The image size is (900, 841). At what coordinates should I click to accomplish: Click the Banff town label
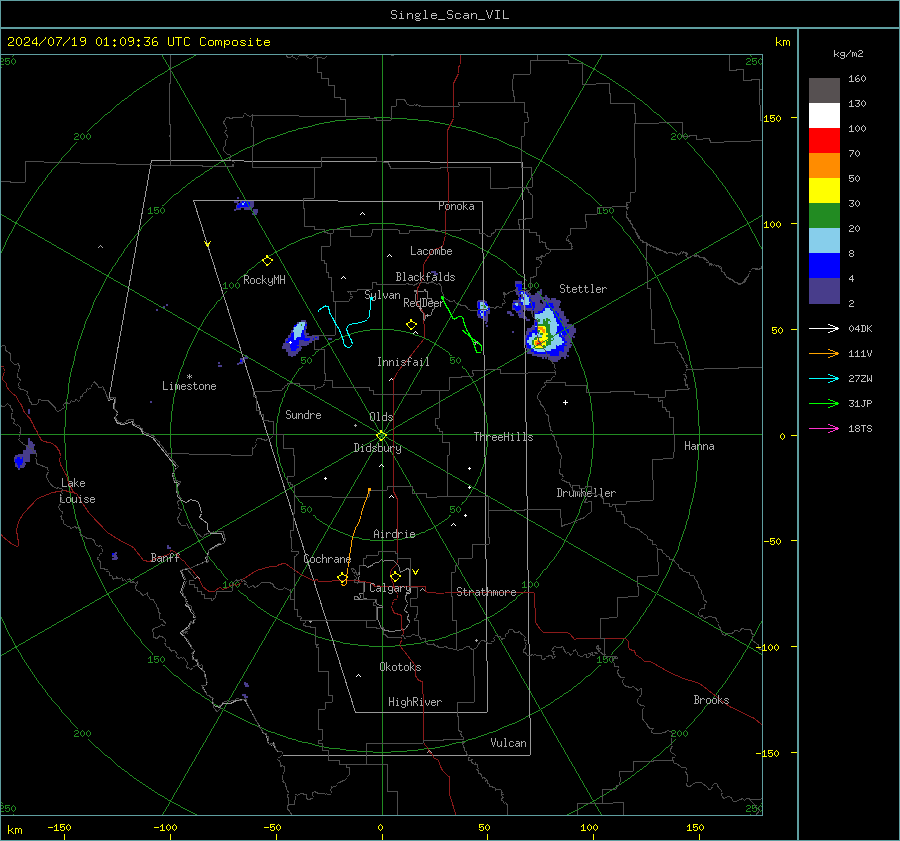click(165, 557)
